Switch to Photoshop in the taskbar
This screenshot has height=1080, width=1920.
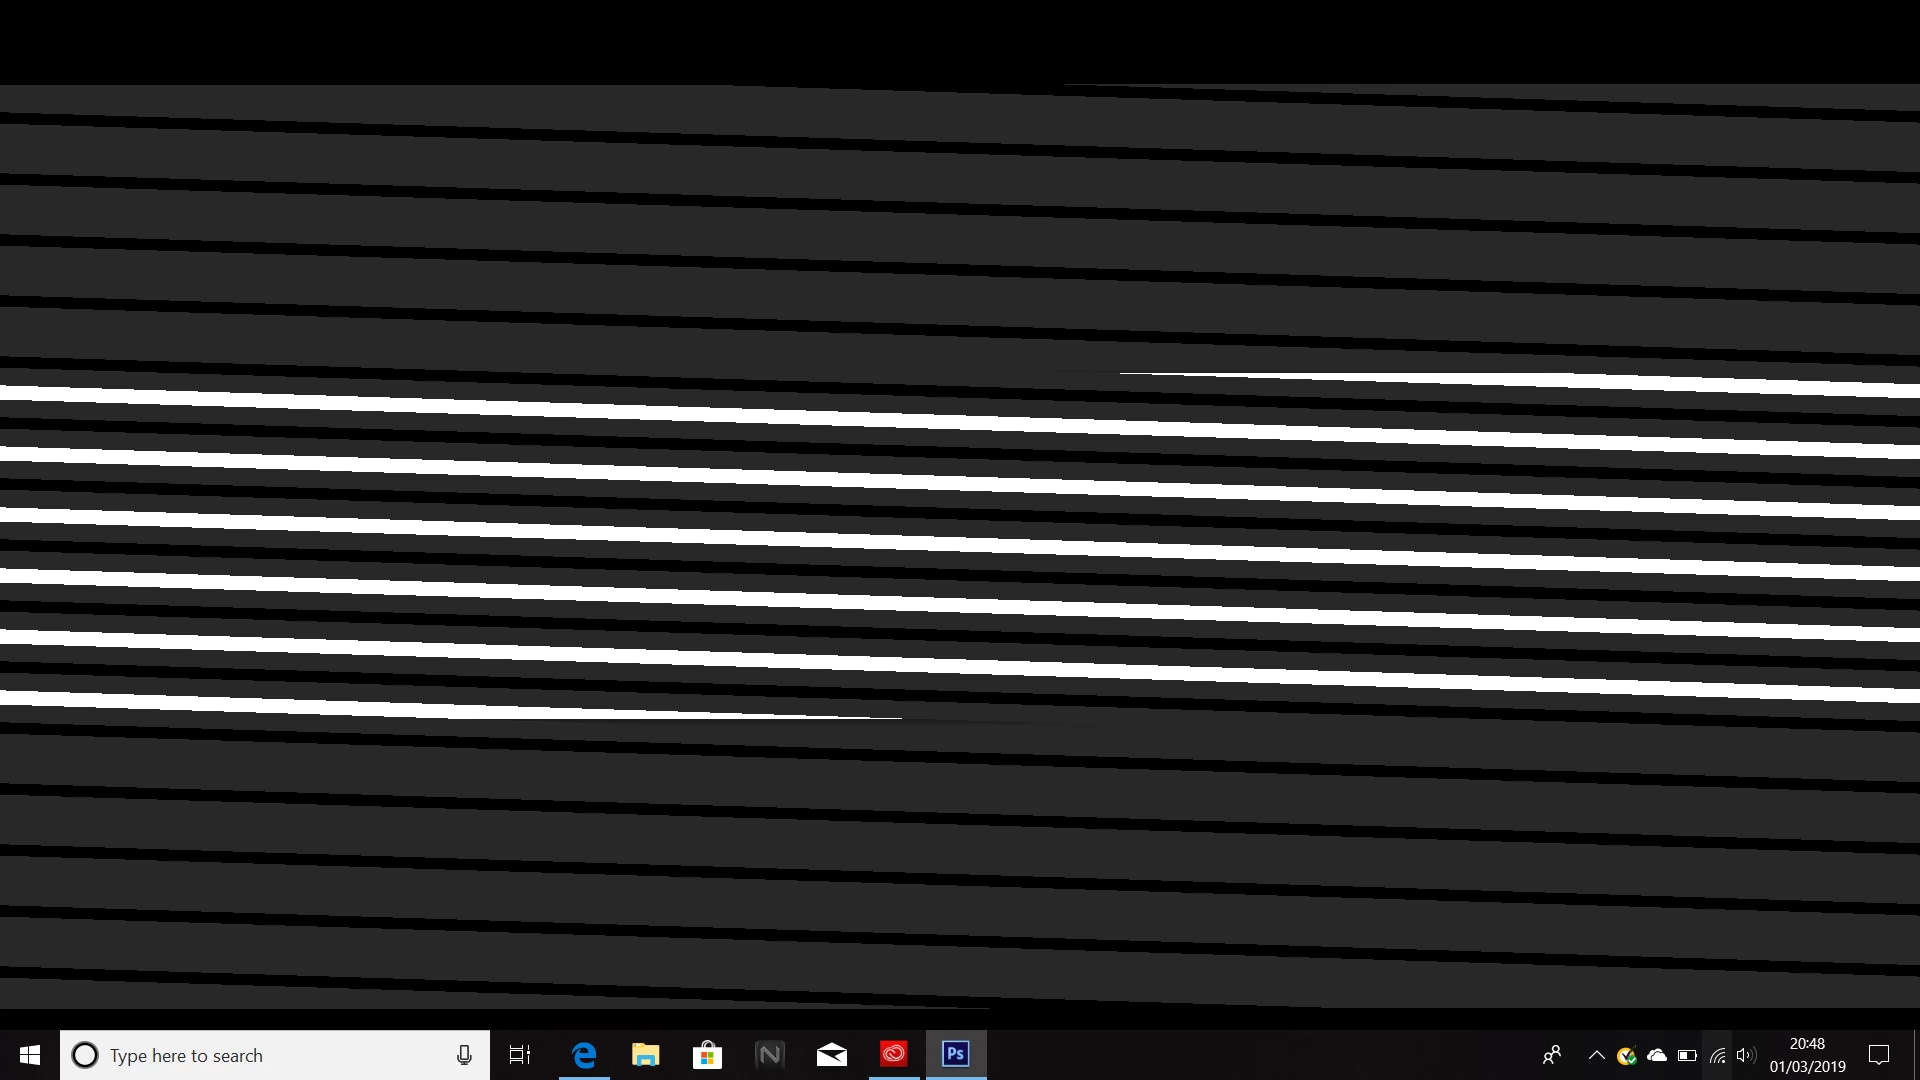pyautogui.click(x=956, y=1054)
